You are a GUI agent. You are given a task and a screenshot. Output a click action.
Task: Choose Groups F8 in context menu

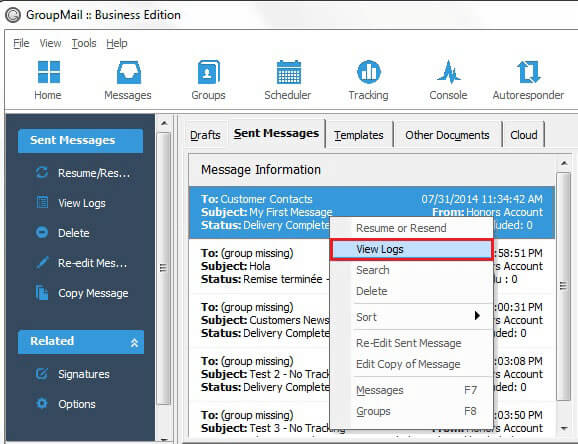(x=411, y=411)
